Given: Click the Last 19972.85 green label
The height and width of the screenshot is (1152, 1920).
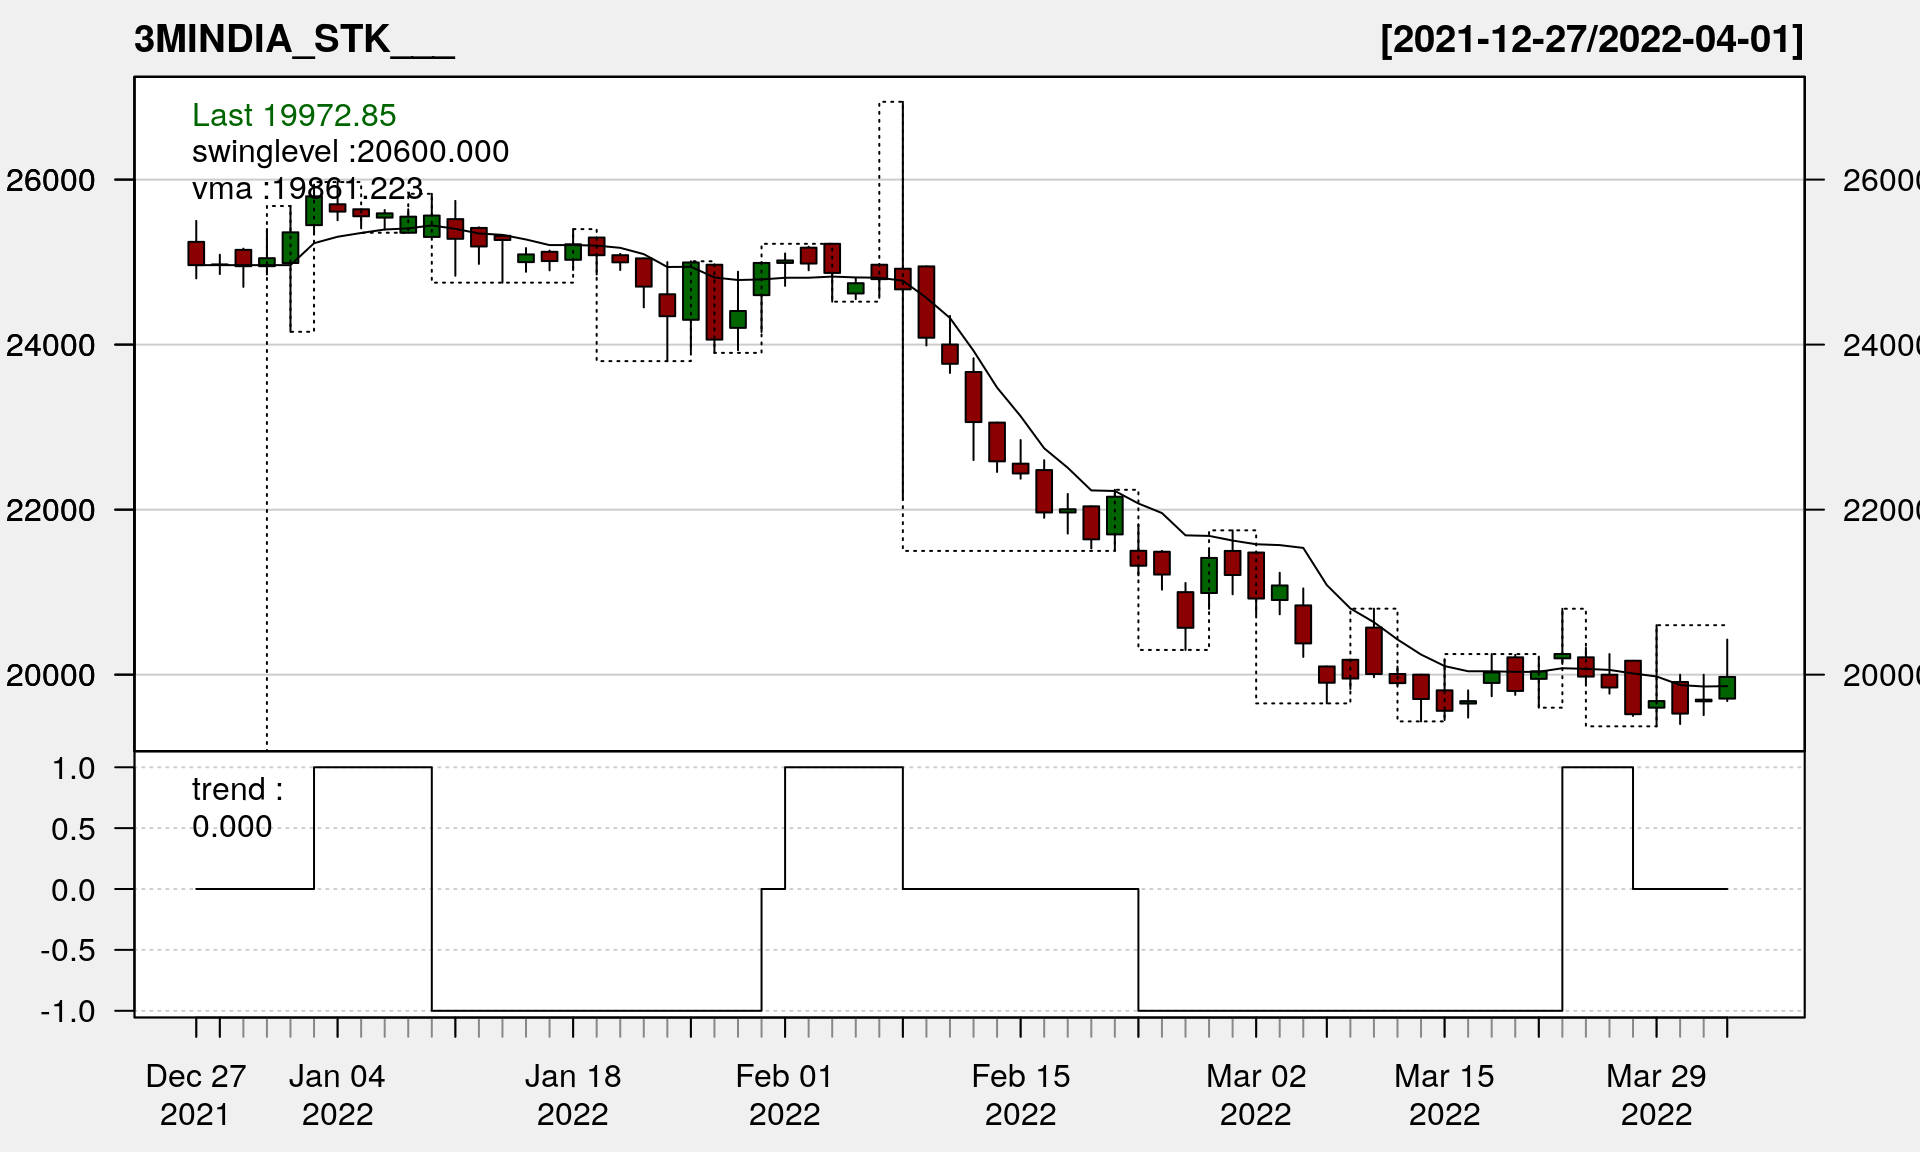Looking at the screenshot, I should click(294, 115).
